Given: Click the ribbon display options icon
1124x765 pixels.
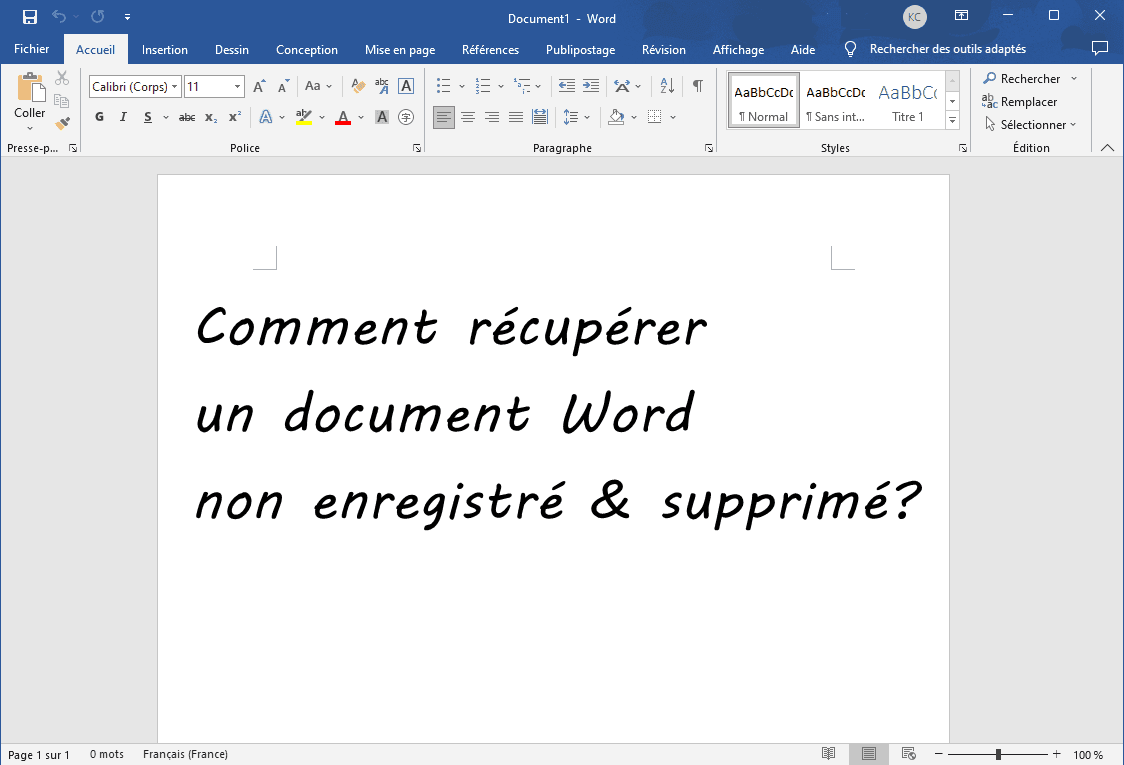Looking at the screenshot, I should coord(961,15).
